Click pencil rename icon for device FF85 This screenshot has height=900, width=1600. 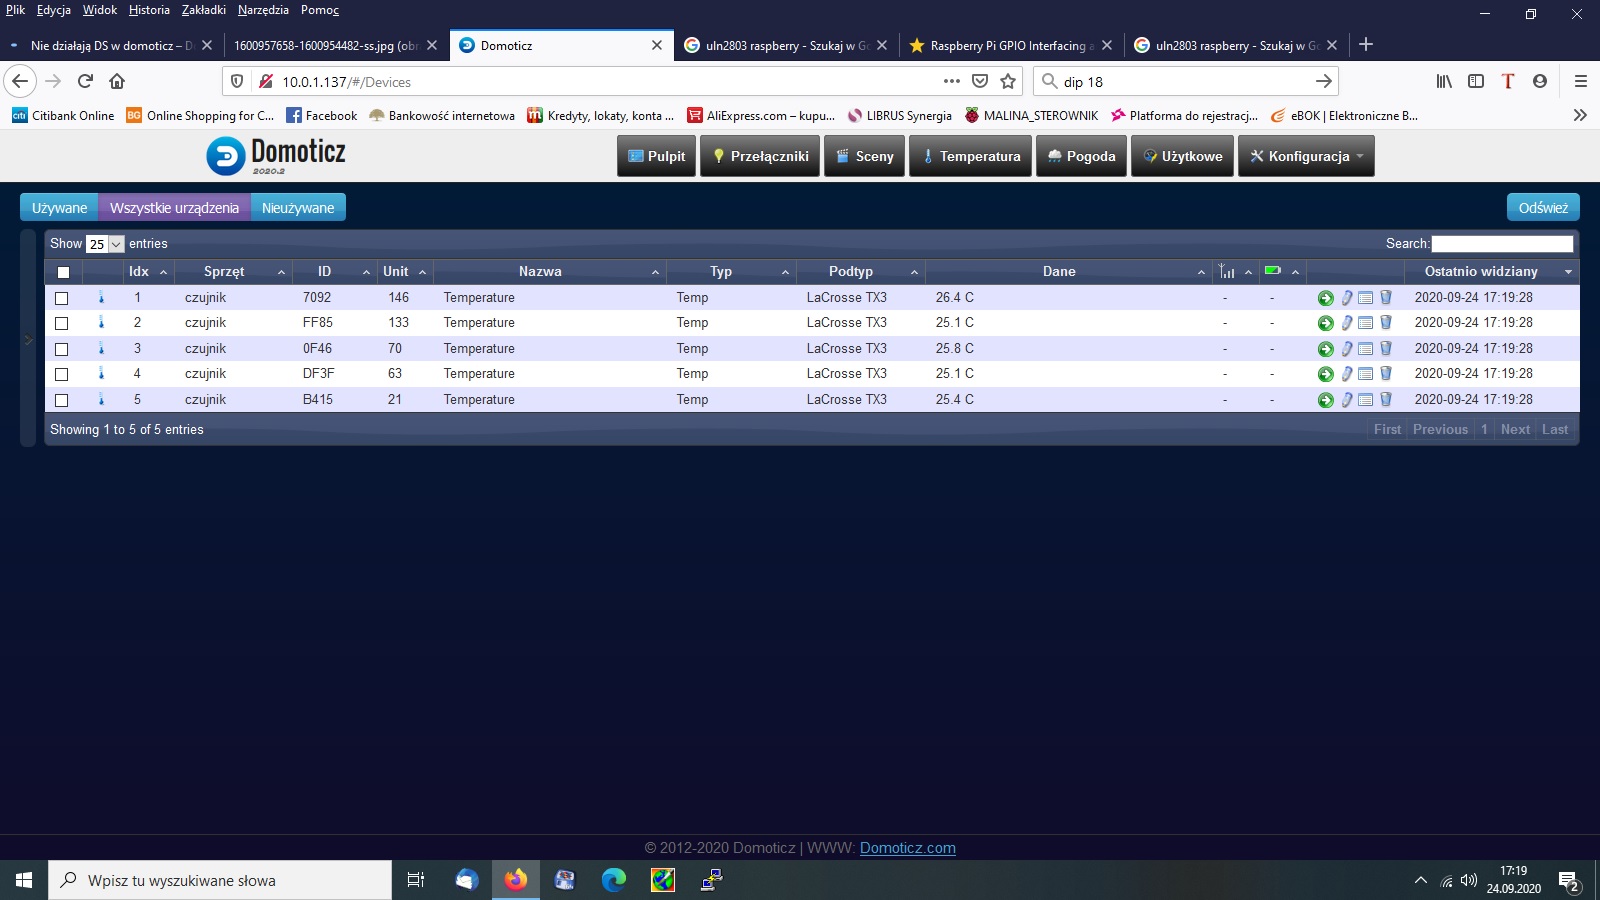1347,323
